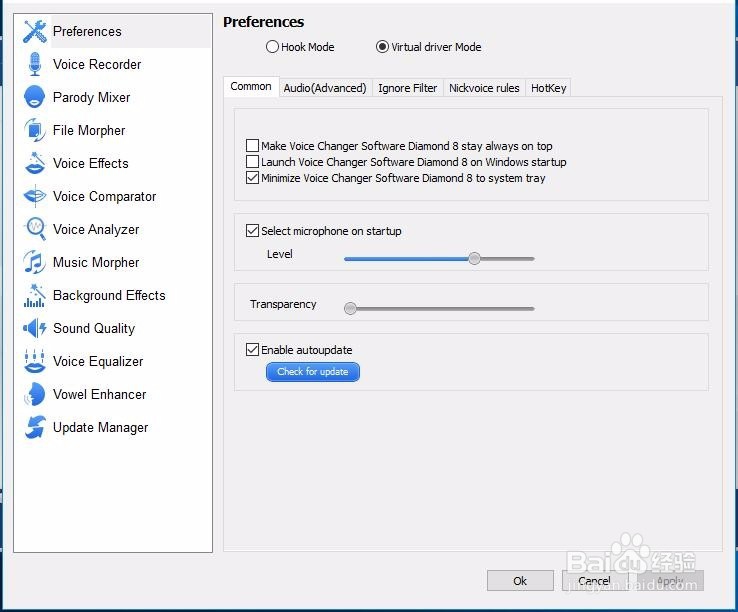Open the Nickvoice rules tab
738x612 pixels.
(484, 88)
